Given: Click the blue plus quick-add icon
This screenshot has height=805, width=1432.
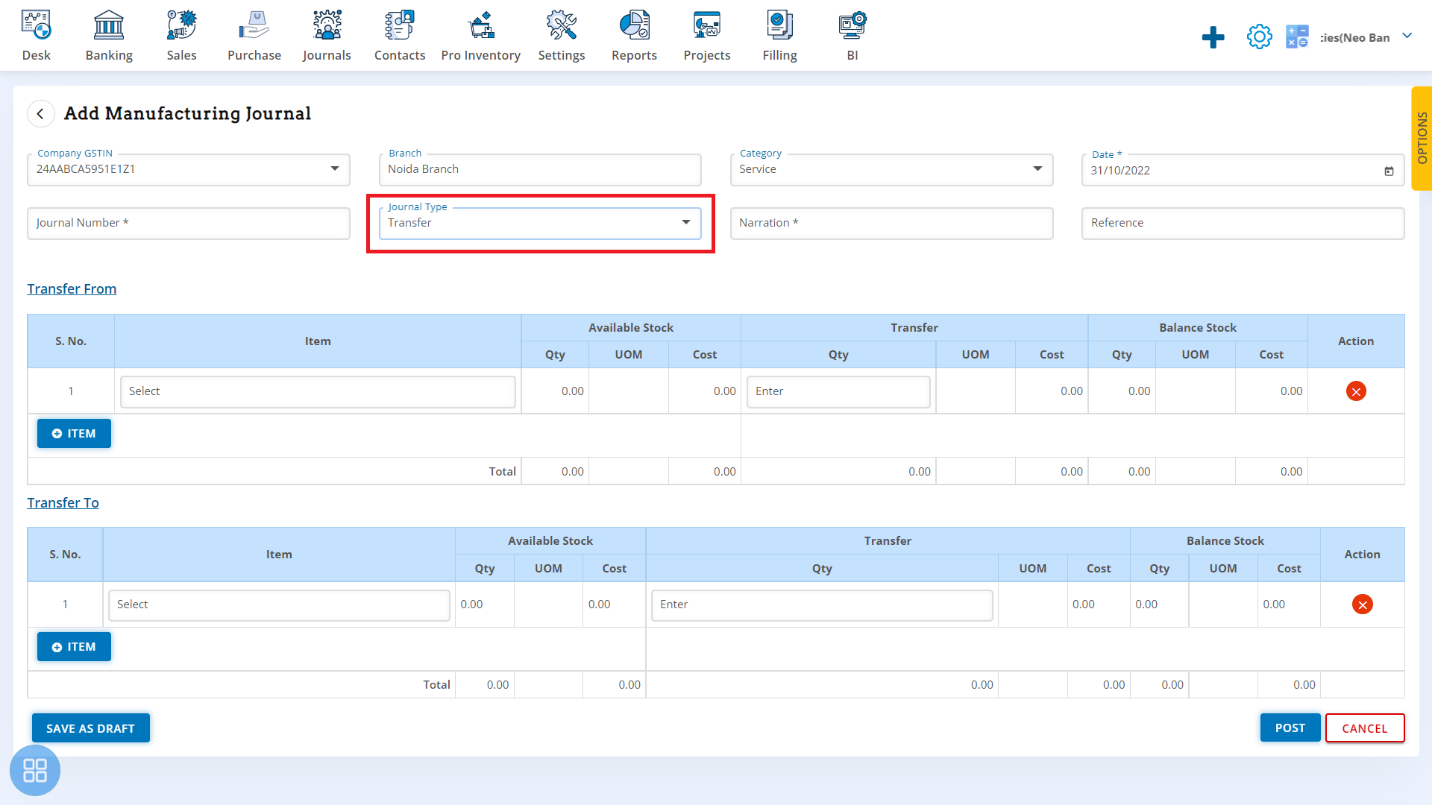Looking at the screenshot, I should coord(1213,38).
